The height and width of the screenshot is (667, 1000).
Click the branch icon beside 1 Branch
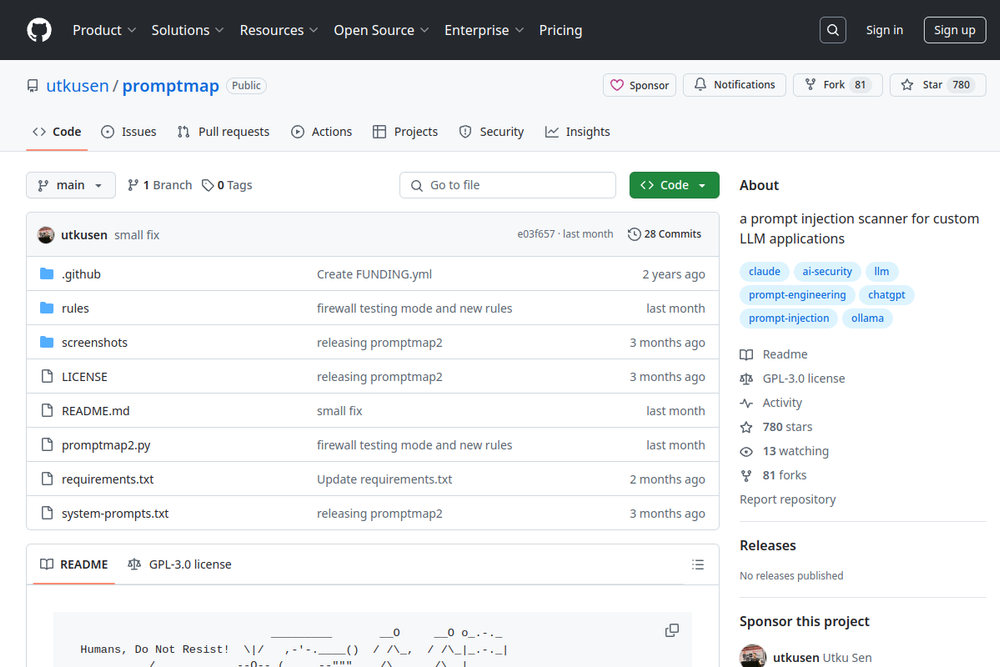133,185
